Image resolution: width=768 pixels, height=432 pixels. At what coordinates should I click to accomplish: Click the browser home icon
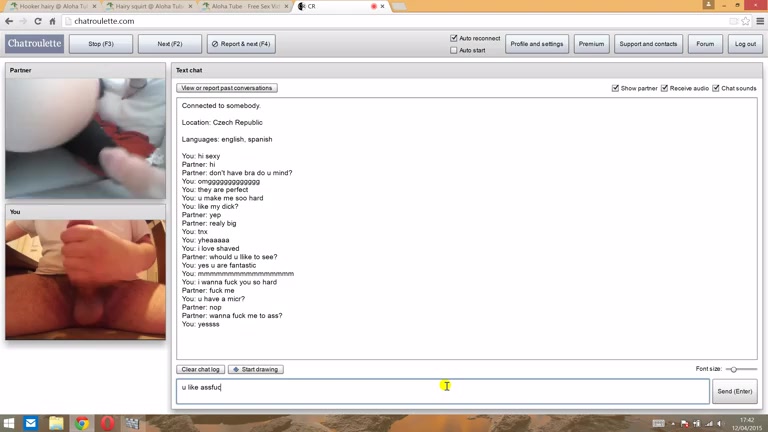pyautogui.click(x=52, y=21)
